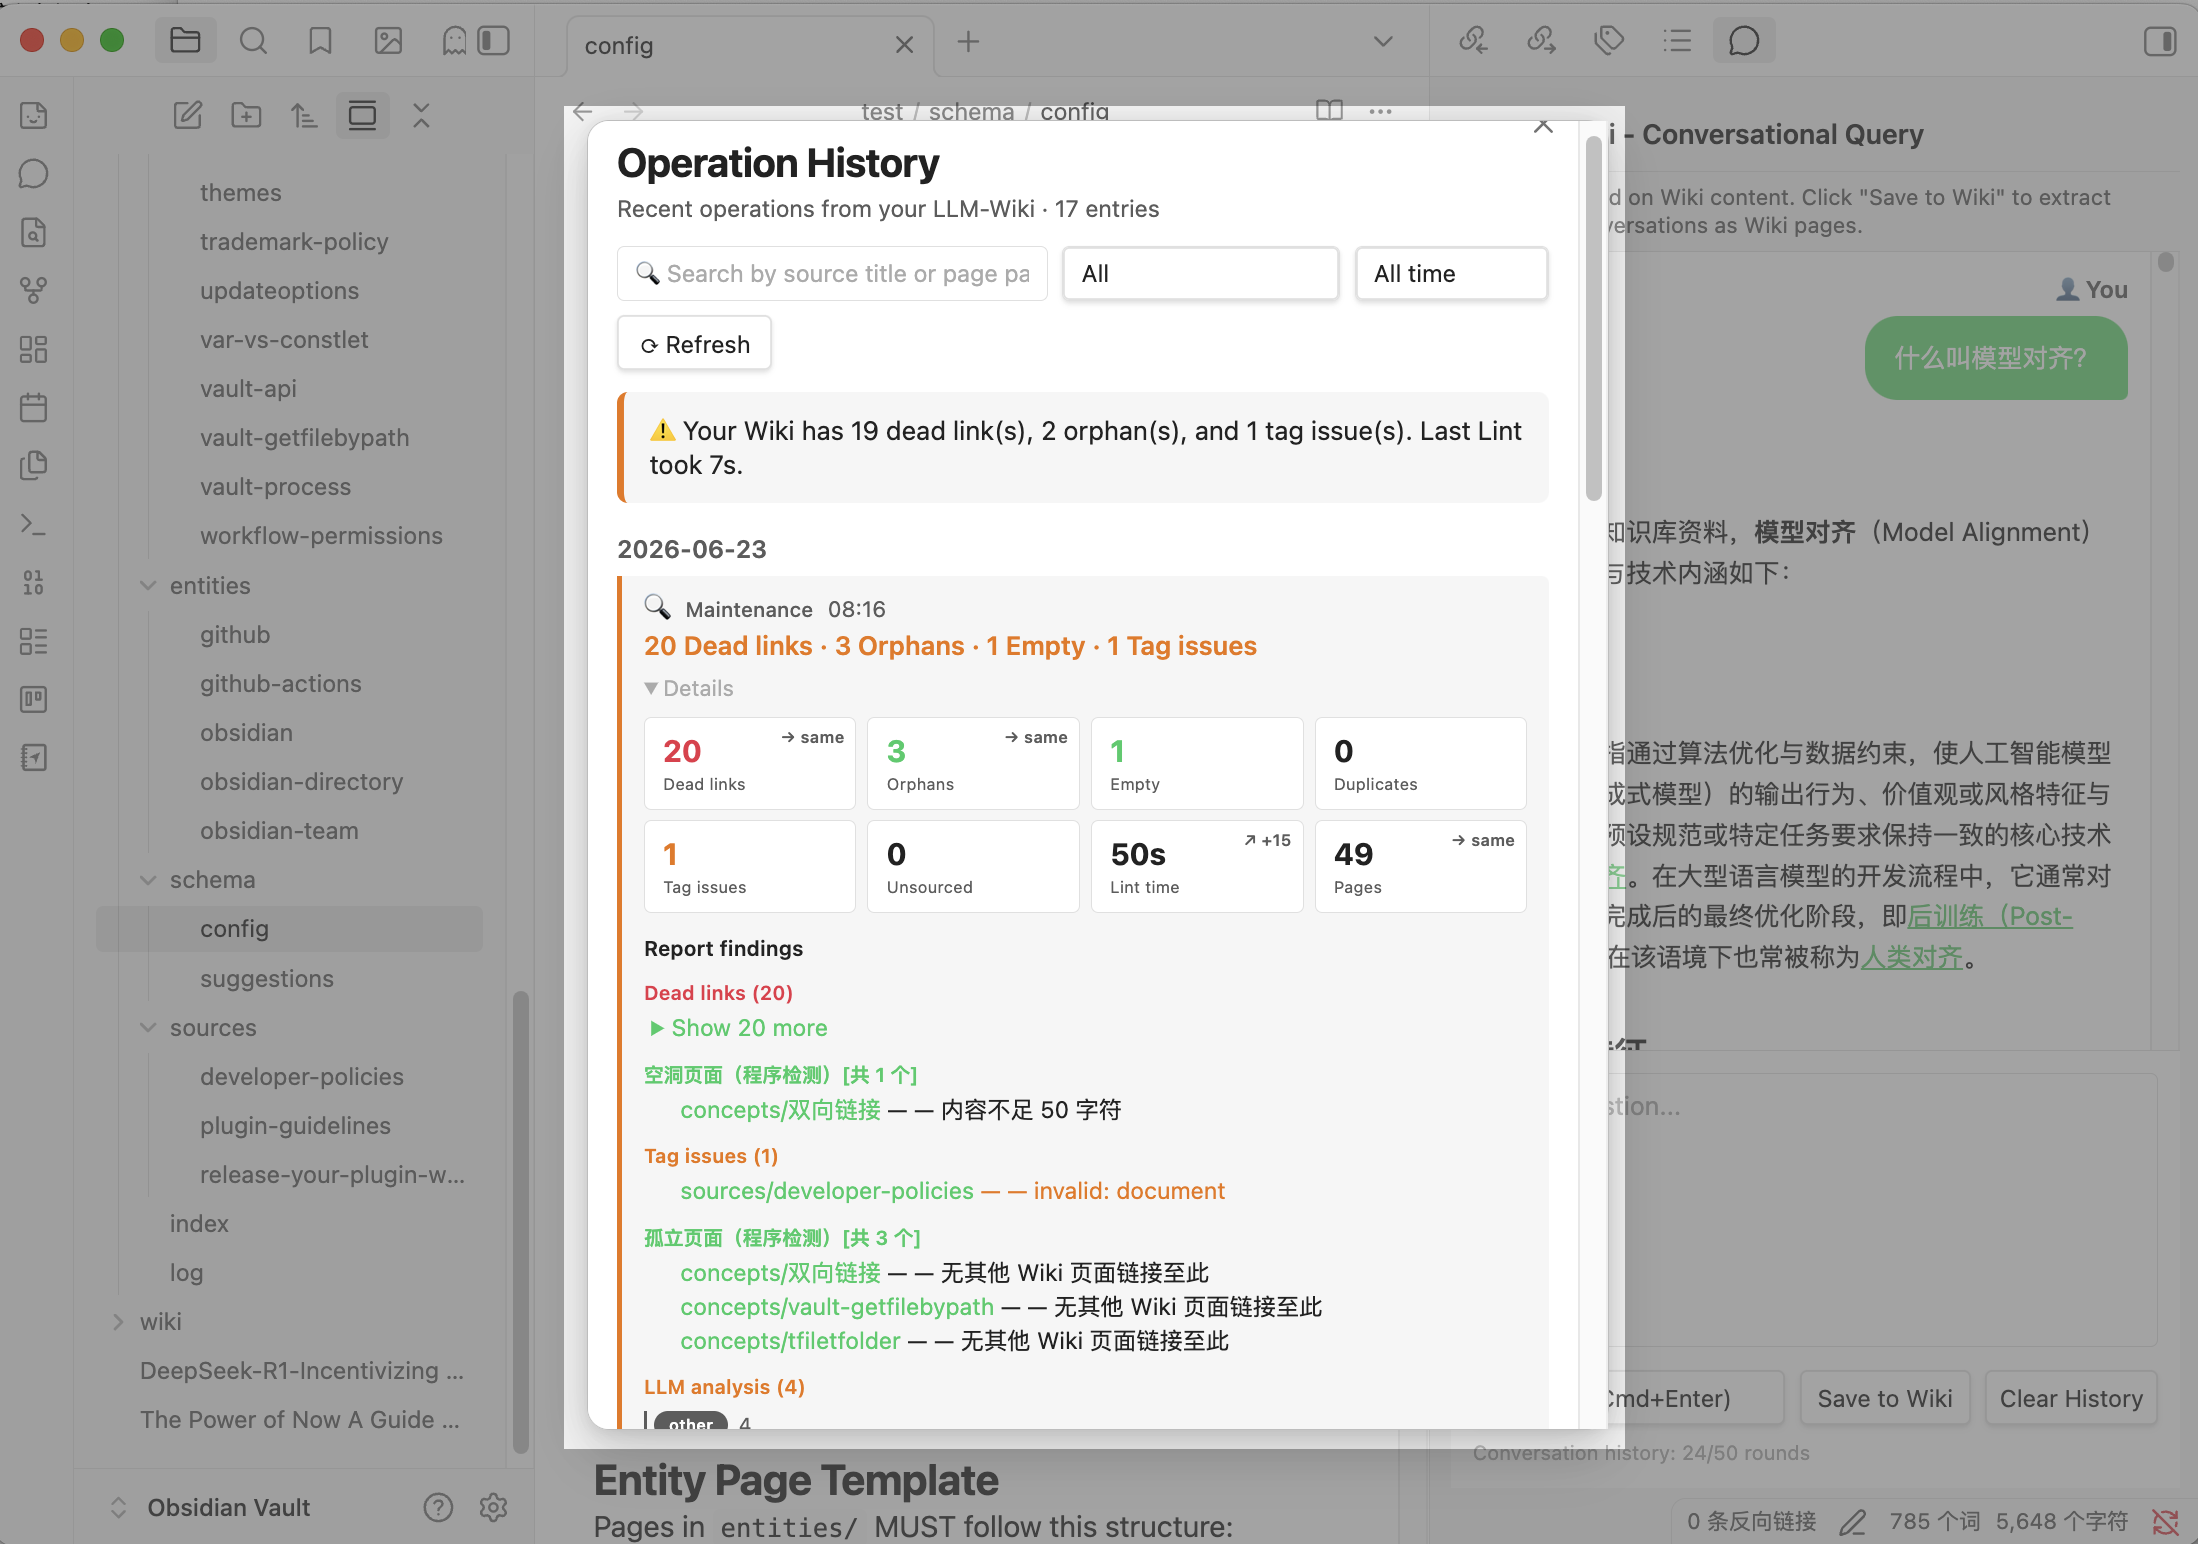Close the config tab

[904, 45]
